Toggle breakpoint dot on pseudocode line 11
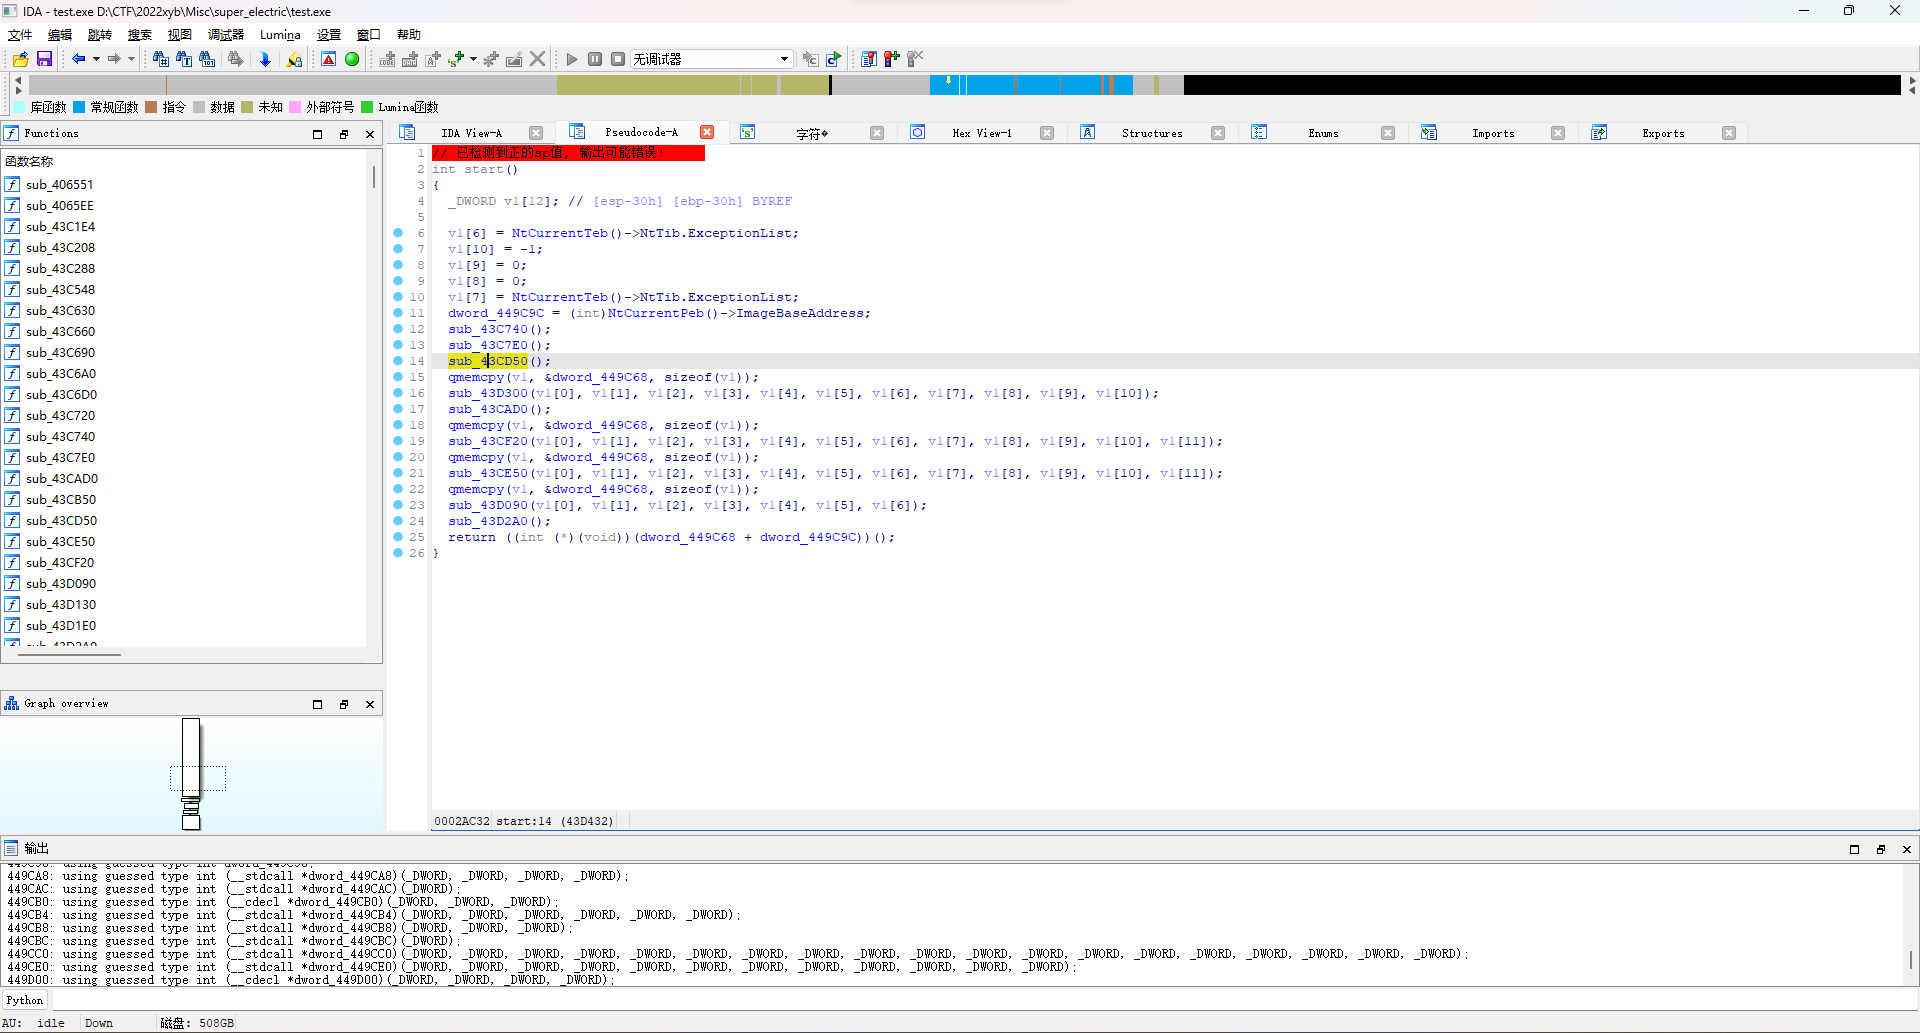This screenshot has height=1033, width=1920. coord(398,313)
